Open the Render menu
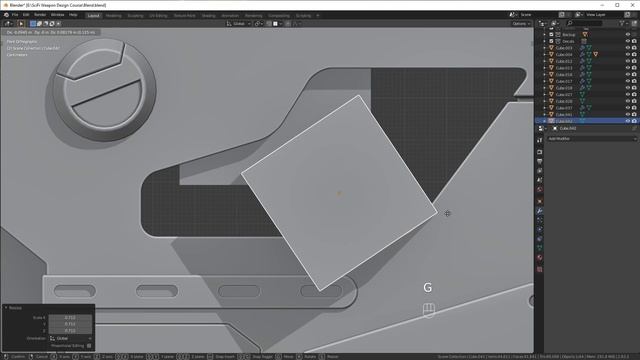Viewport: 640px width, 360px height. point(40,15)
